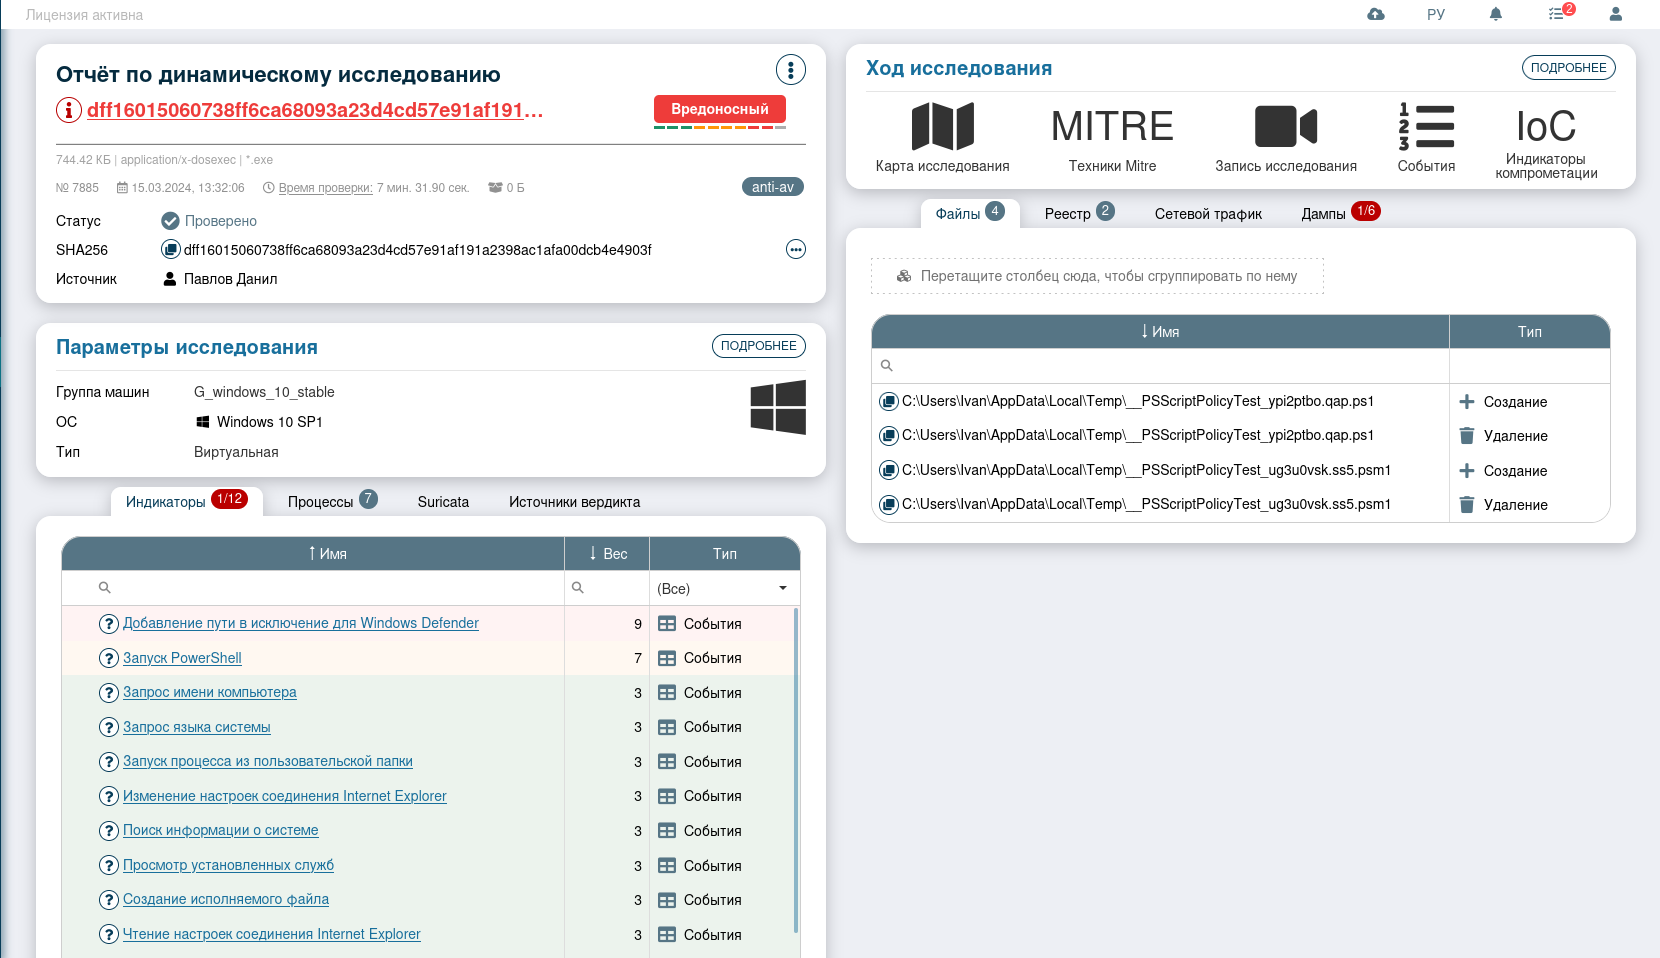Open the report three-dot options menu

point(790,70)
